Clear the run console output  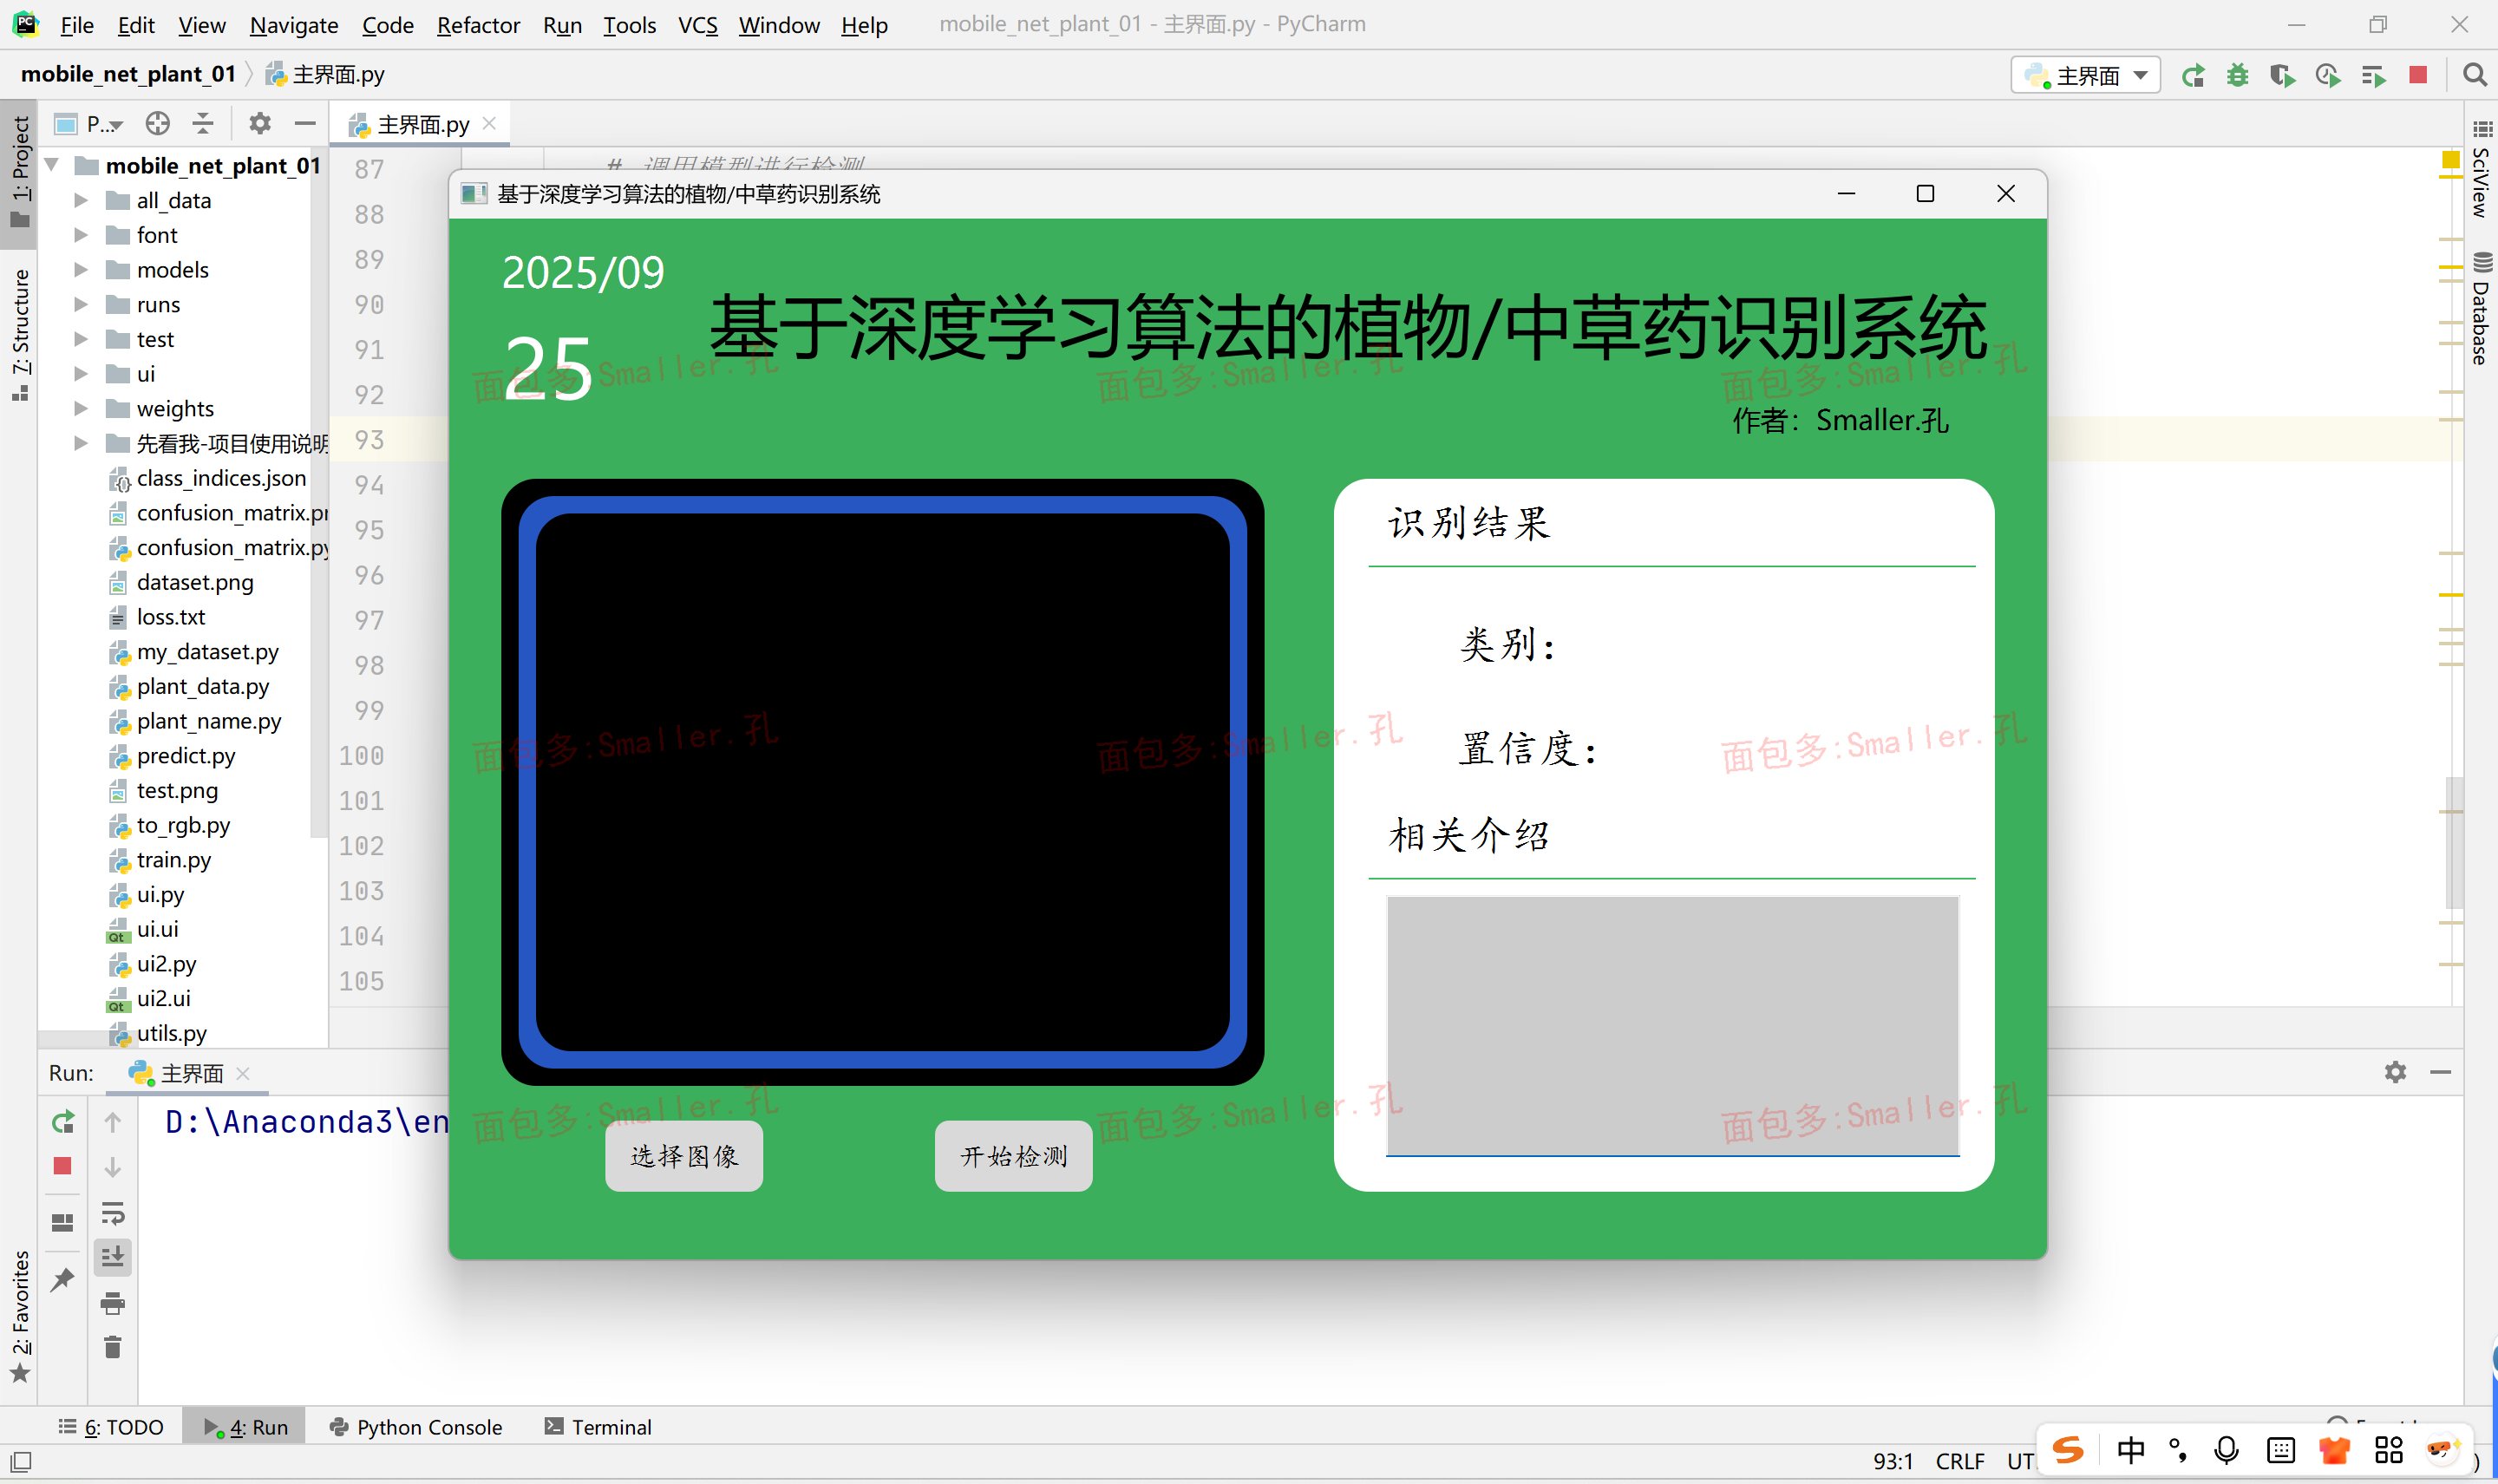click(x=112, y=1347)
